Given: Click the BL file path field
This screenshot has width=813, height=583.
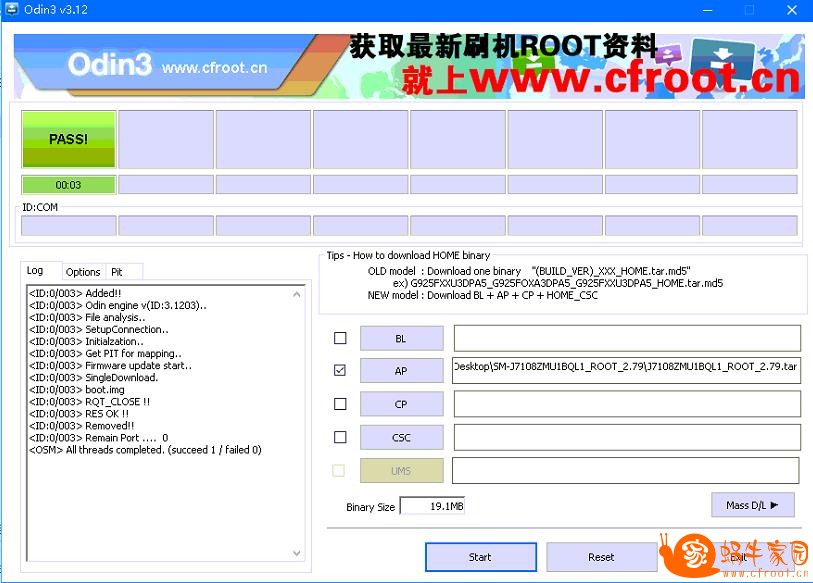Looking at the screenshot, I should click(627, 338).
